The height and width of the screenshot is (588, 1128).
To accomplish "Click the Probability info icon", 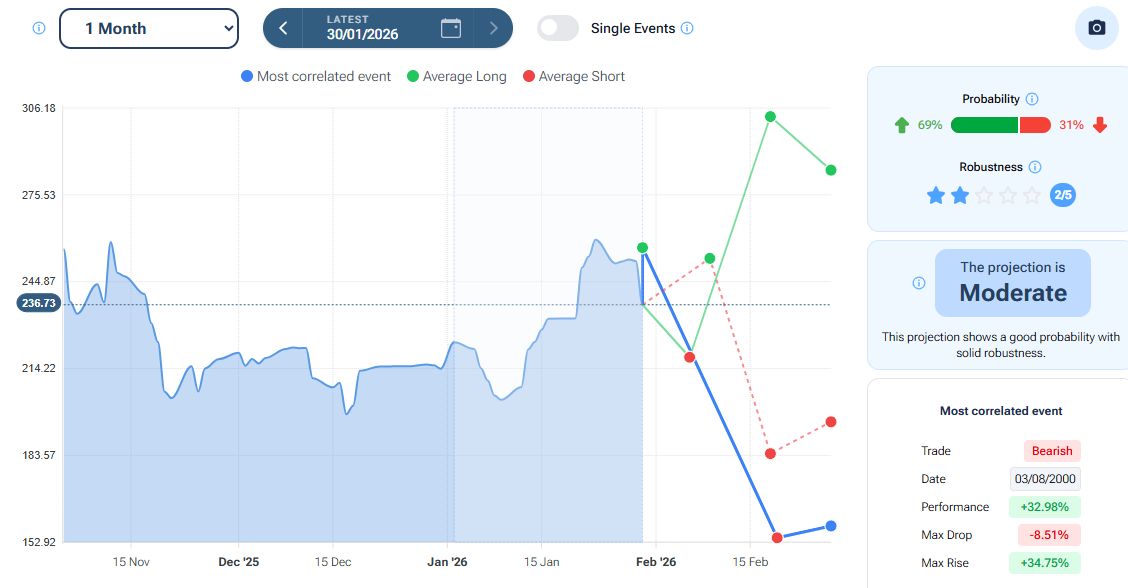I will (x=1032, y=99).
